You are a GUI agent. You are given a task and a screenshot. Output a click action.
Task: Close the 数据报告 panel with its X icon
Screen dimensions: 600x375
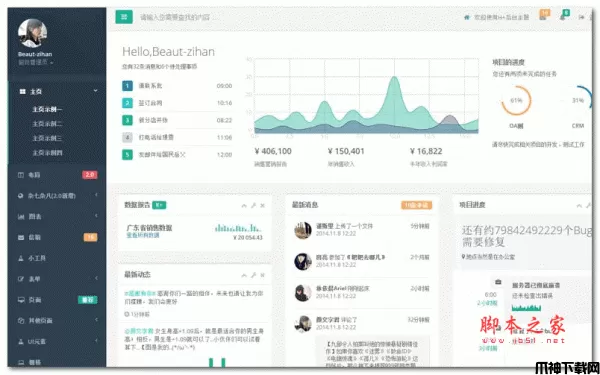pyautogui.click(x=262, y=205)
